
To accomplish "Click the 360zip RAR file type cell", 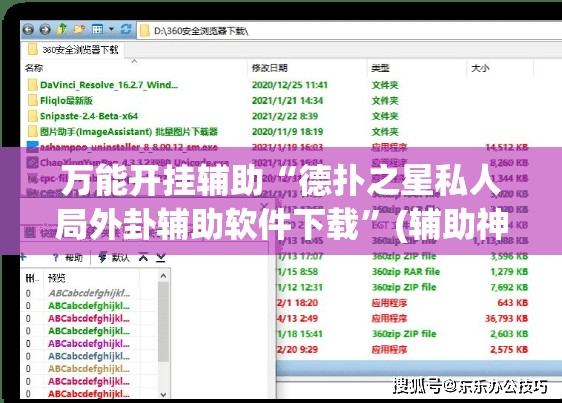I will pyautogui.click(x=406, y=271).
